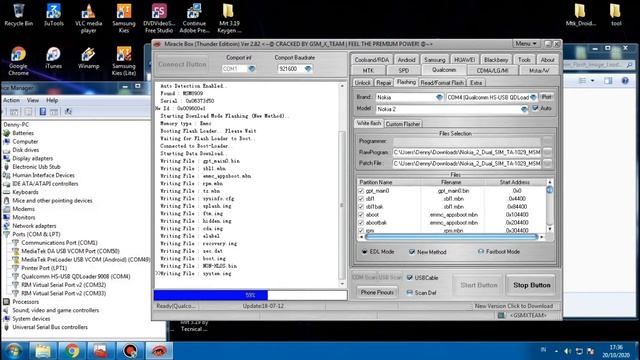The width and height of the screenshot is (640, 360).
Task: Browse for RawProgram file button
Action: pyautogui.click(x=547, y=152)
